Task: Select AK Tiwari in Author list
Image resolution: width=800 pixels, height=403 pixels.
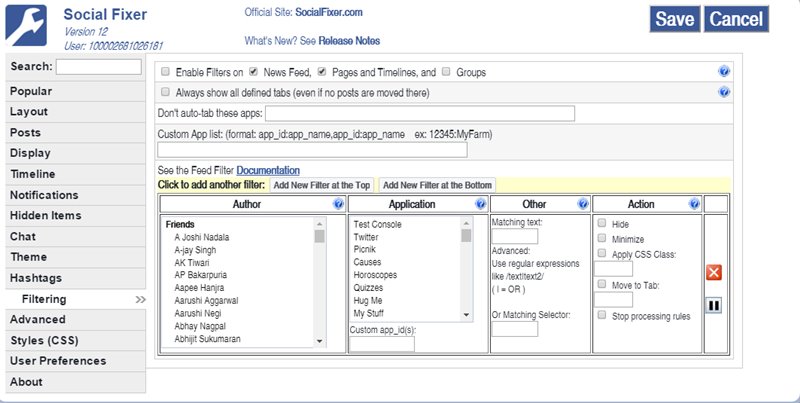Action: [192, 263]
